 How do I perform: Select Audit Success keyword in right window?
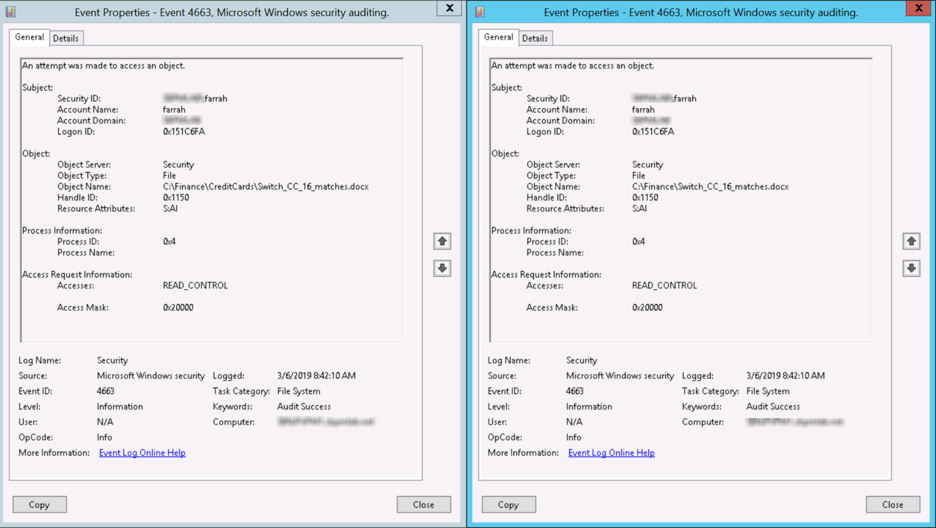773,407
